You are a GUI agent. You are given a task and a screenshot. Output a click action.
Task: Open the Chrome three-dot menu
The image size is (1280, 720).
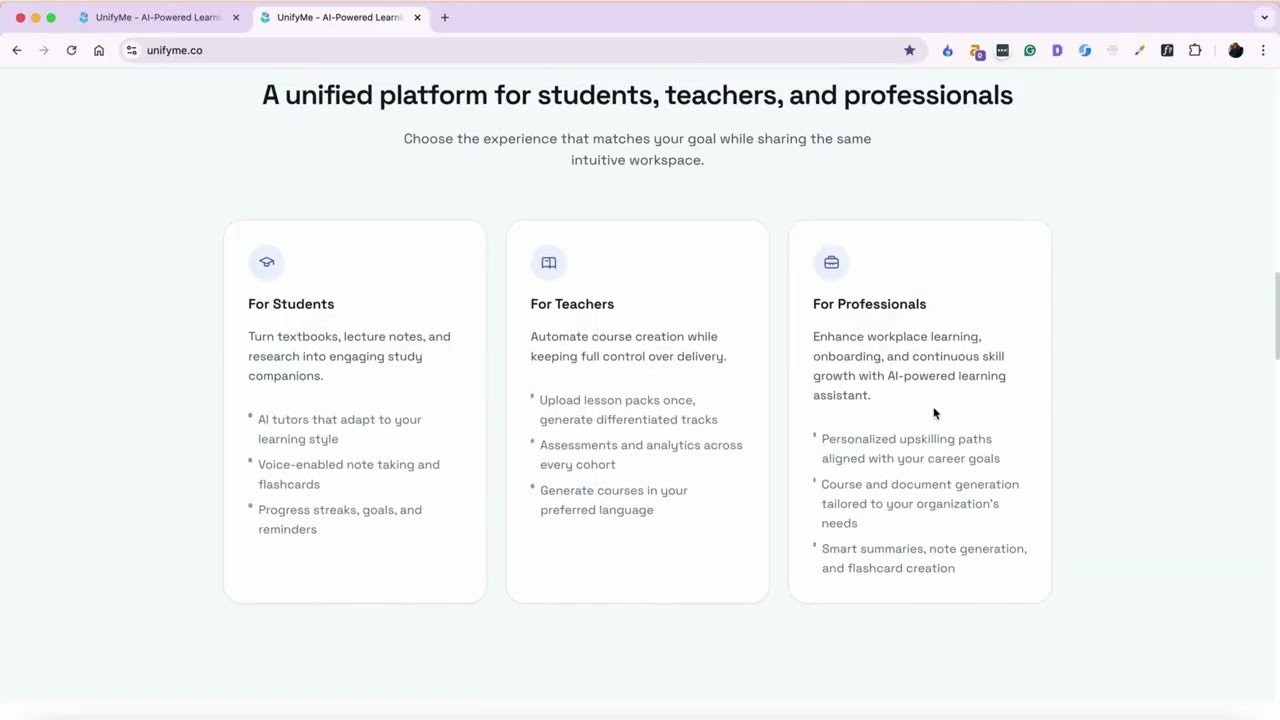pos(1264,50)
